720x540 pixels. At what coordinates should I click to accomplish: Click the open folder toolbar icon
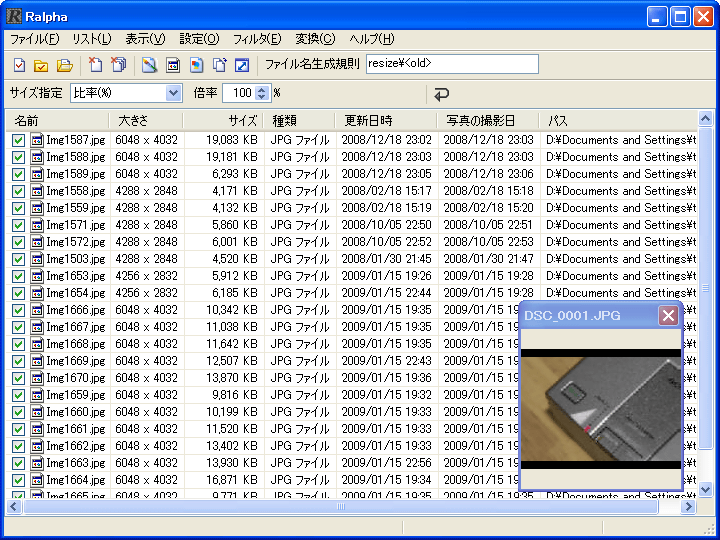(x=64, y=66)
